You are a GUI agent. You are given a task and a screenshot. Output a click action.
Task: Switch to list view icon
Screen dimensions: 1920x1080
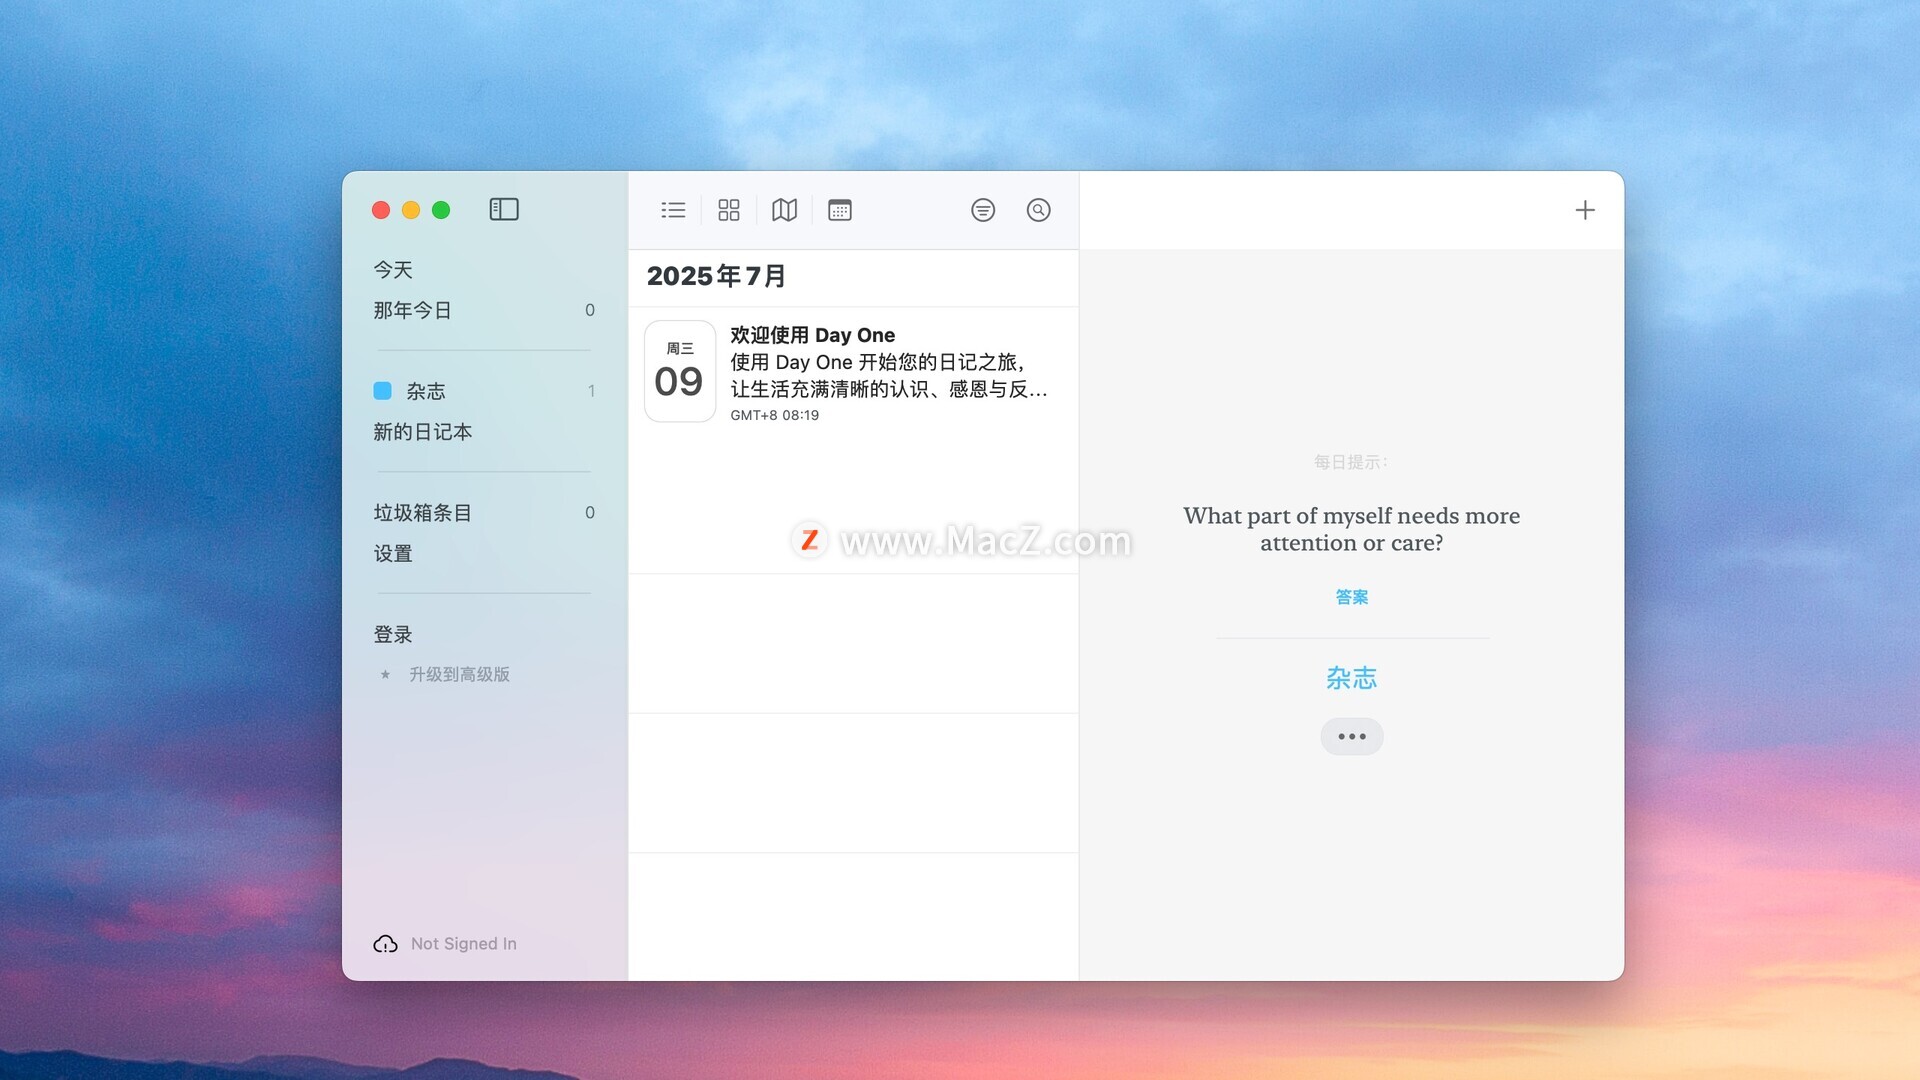point(673,210)
